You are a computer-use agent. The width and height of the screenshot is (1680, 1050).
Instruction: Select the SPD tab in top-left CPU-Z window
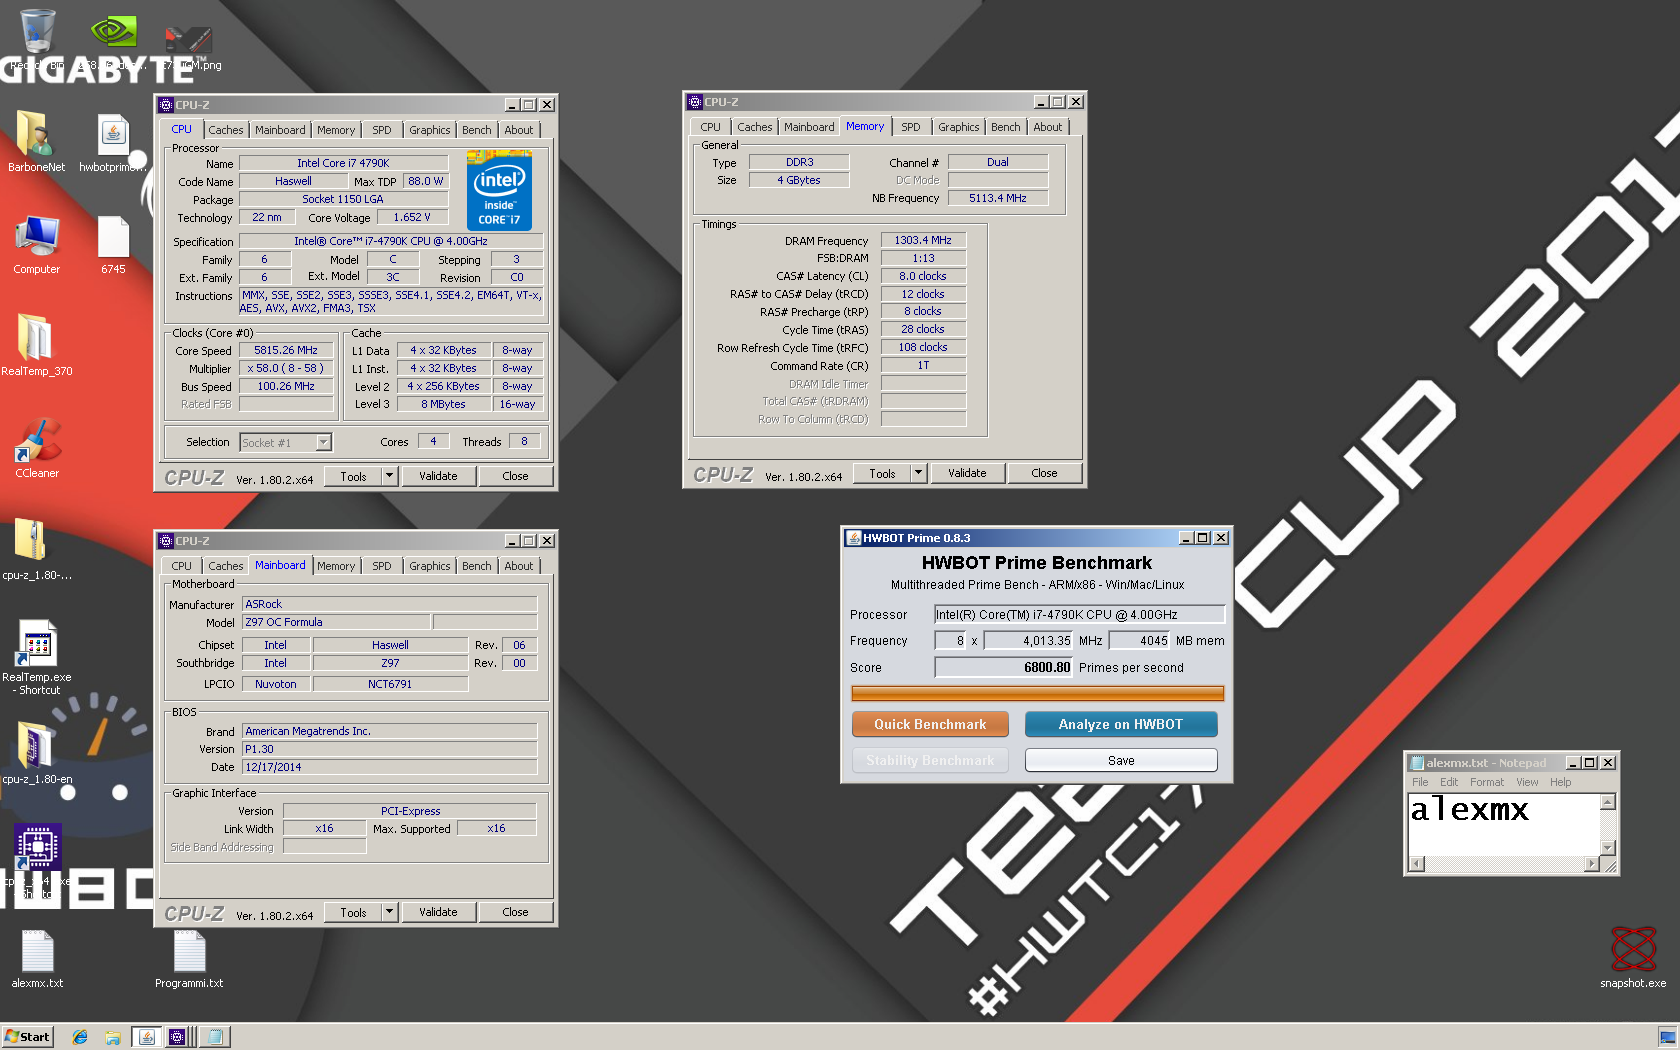(x=382, y=130)
